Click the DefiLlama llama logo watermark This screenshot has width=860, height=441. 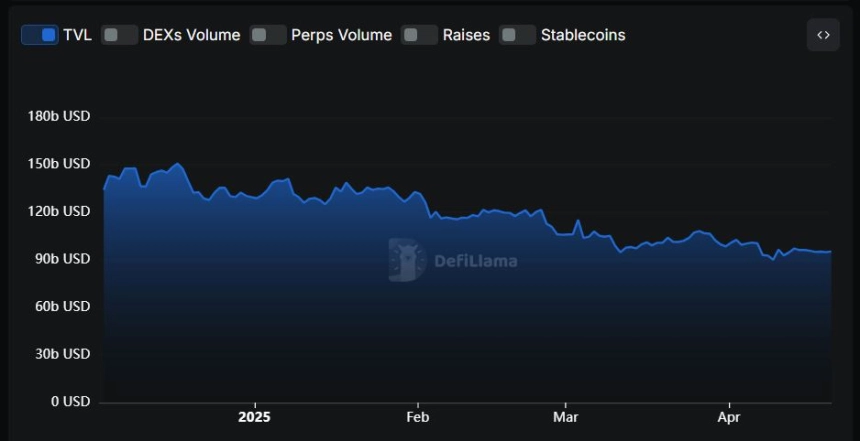(408, 260)
